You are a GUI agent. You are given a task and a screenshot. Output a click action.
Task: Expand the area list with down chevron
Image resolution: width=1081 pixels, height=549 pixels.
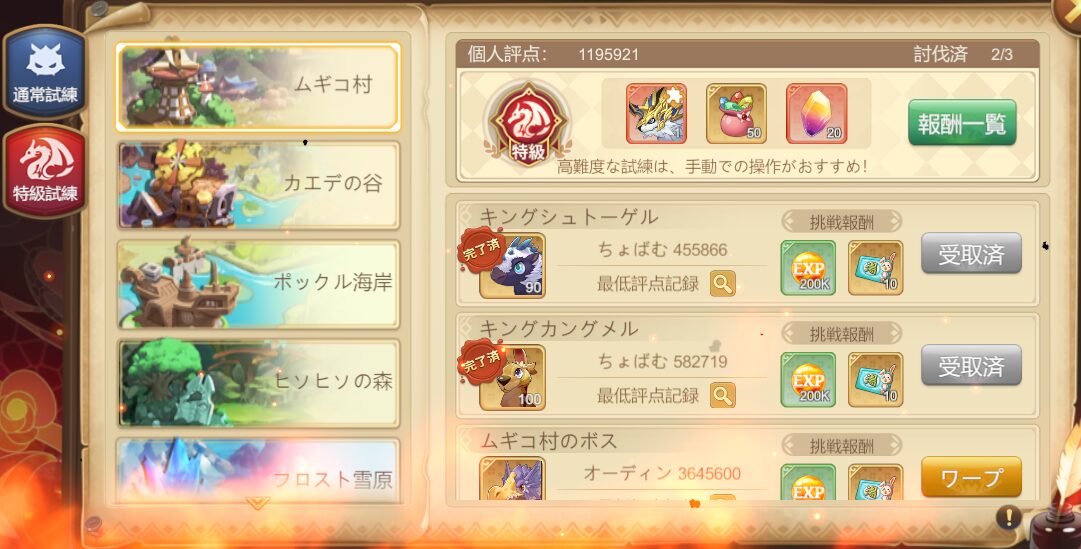(x=257, y=503)
